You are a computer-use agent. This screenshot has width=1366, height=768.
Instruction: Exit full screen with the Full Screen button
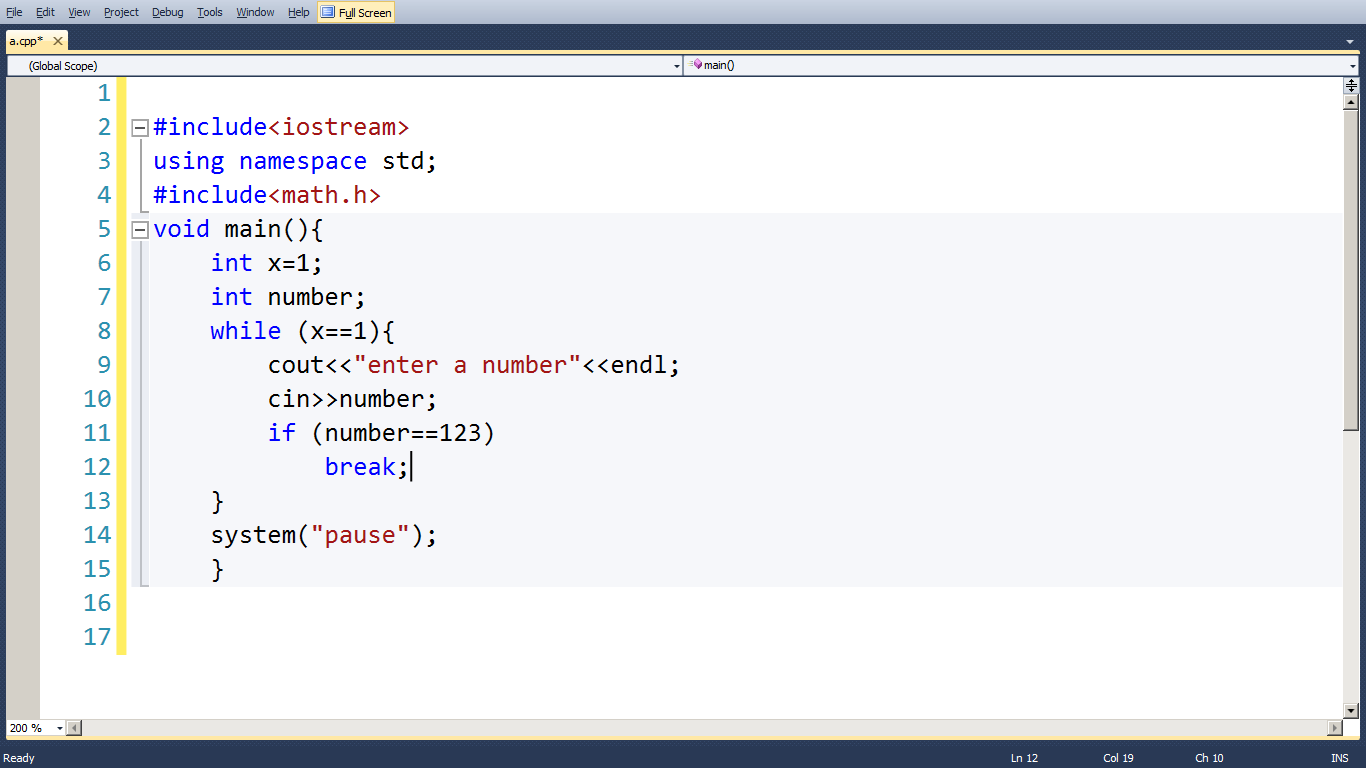(356, 12)
